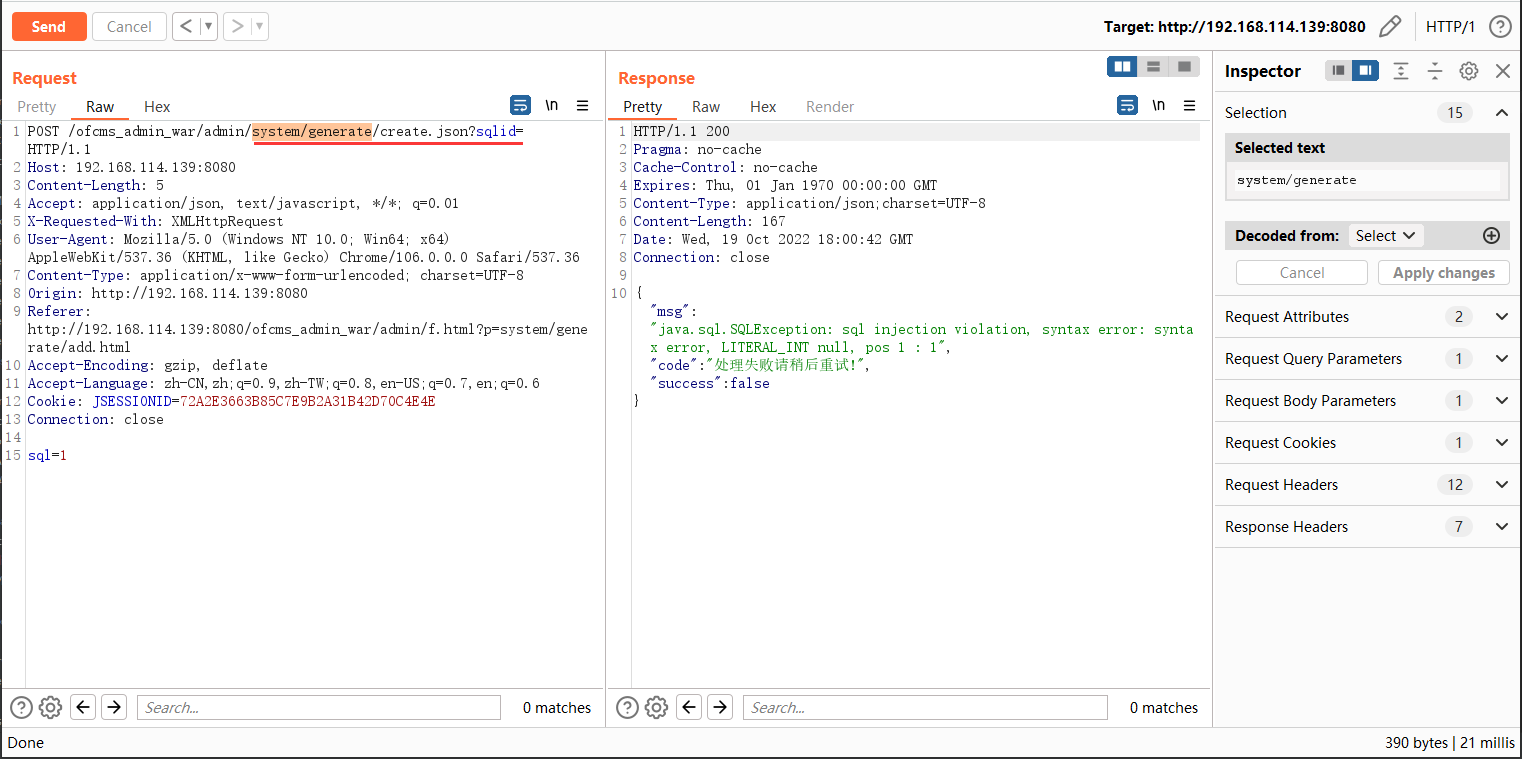Image resolution: width=1522 pixels, height=759 pixels.
Task: Open Request search settings gear
Action: point(50,708)
